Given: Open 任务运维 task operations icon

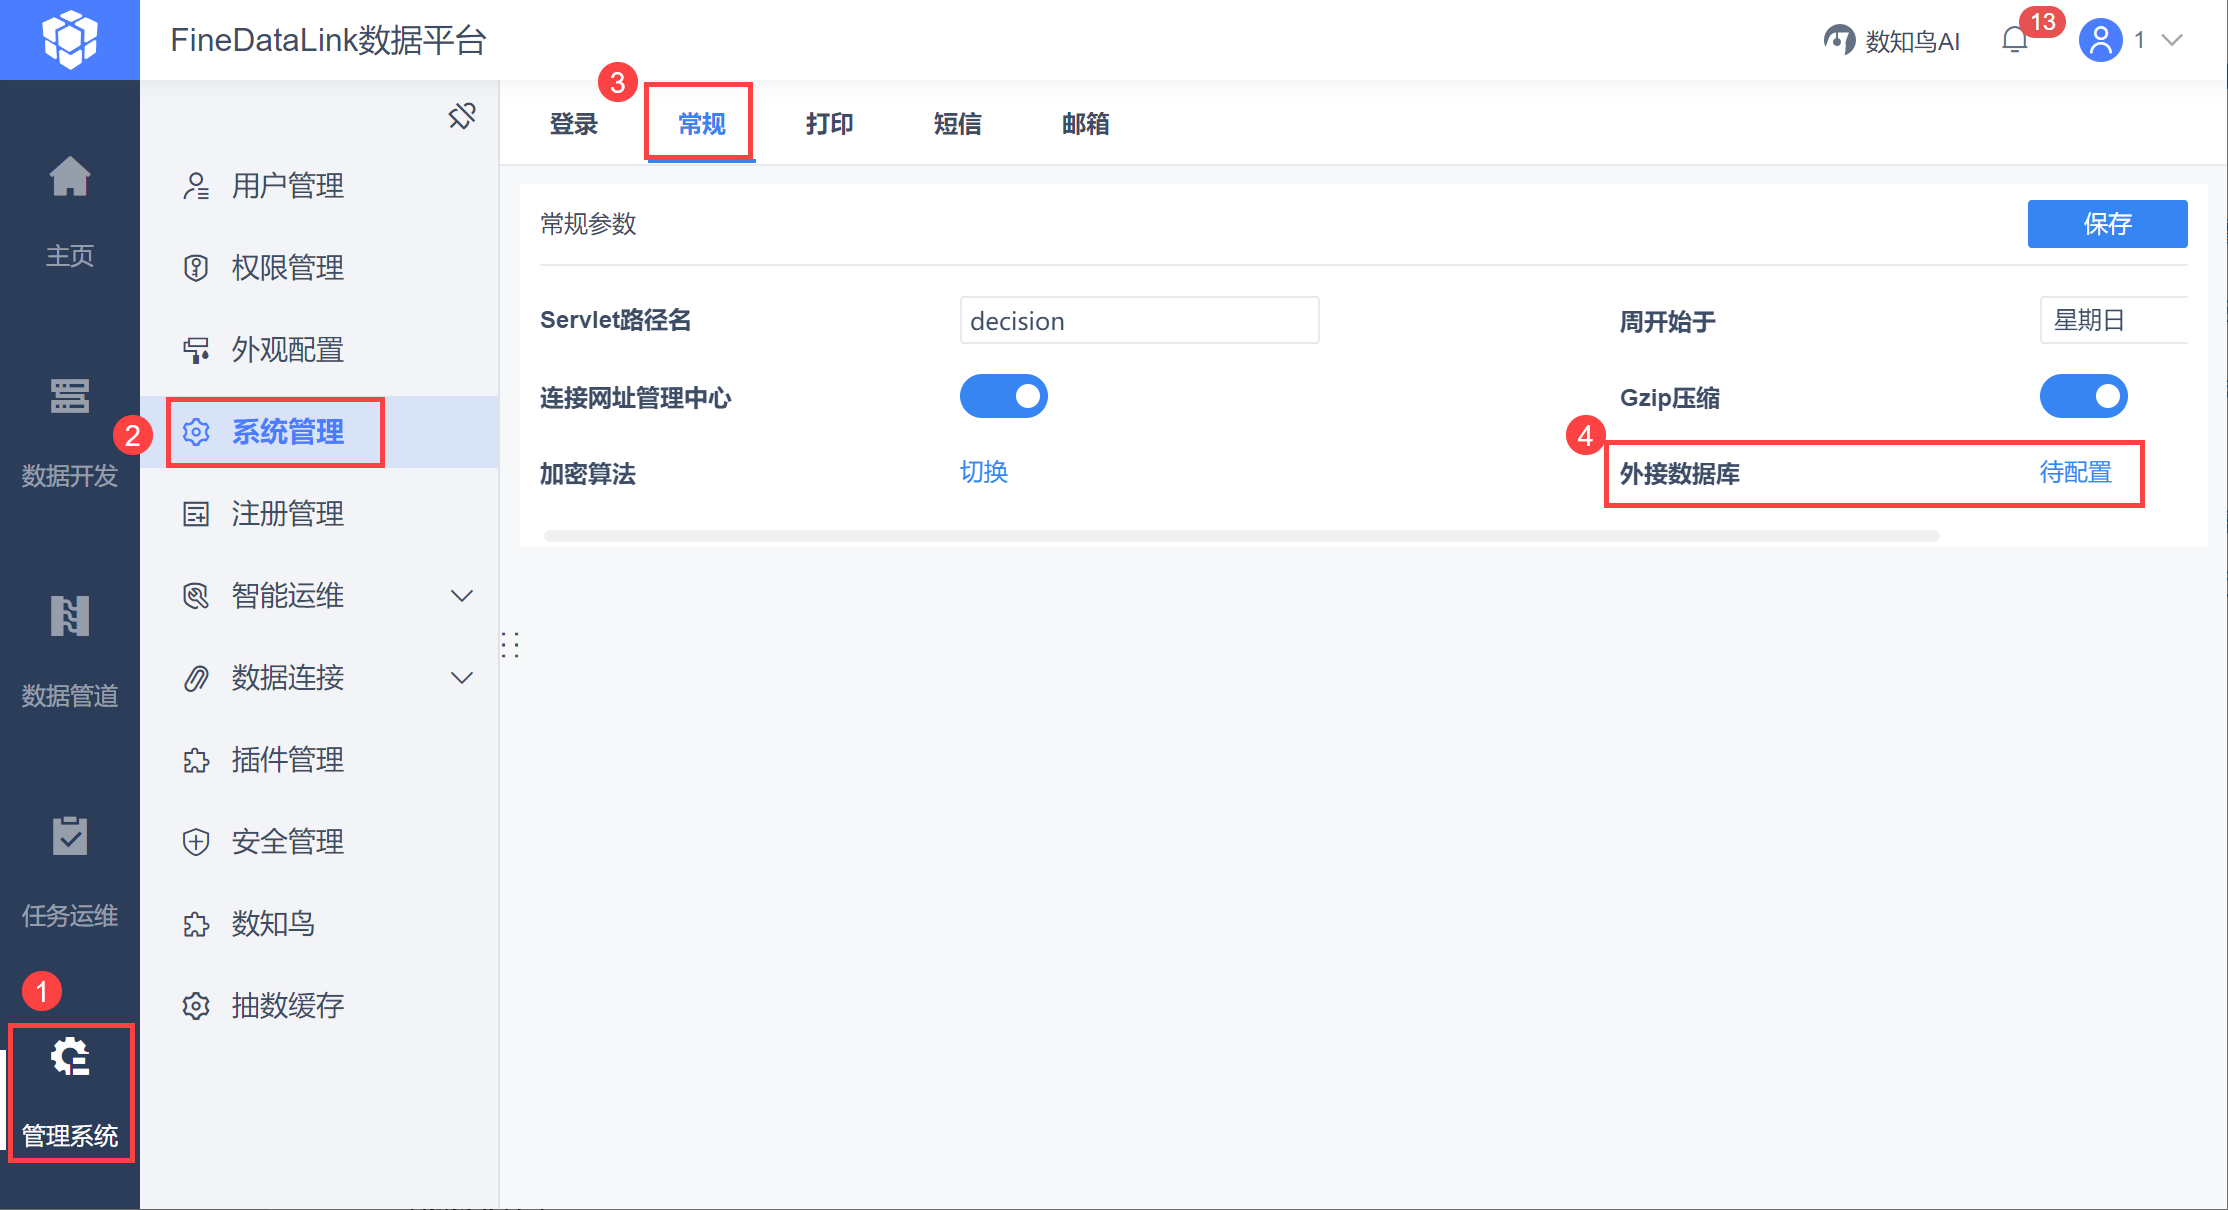Looking at the screenshot, I should [70, 836].
